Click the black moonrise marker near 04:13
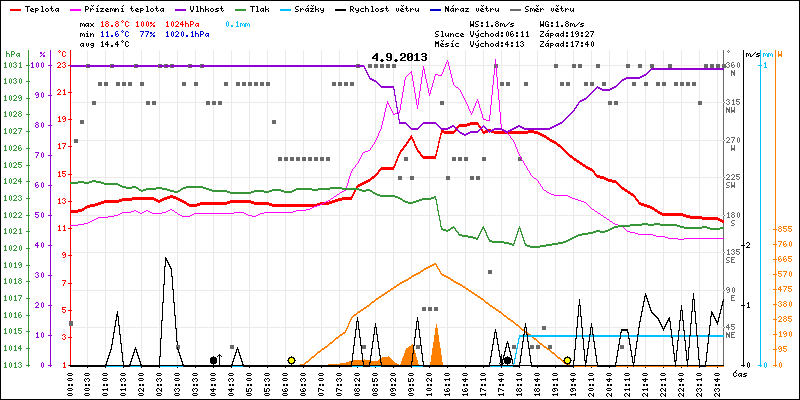Image resolution: width=800 pixels, height=400 pixels. [x=213, y=360]
